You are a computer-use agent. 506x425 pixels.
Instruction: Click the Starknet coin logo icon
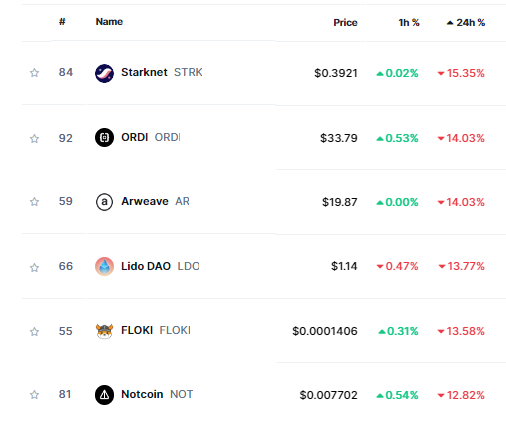click(x=104, y=73)
